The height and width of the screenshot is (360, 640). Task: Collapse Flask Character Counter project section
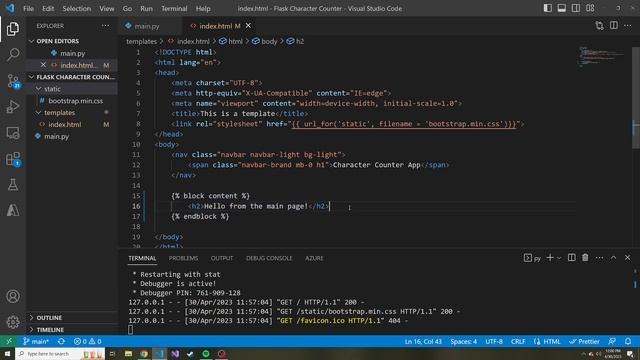tap(72, 77)
